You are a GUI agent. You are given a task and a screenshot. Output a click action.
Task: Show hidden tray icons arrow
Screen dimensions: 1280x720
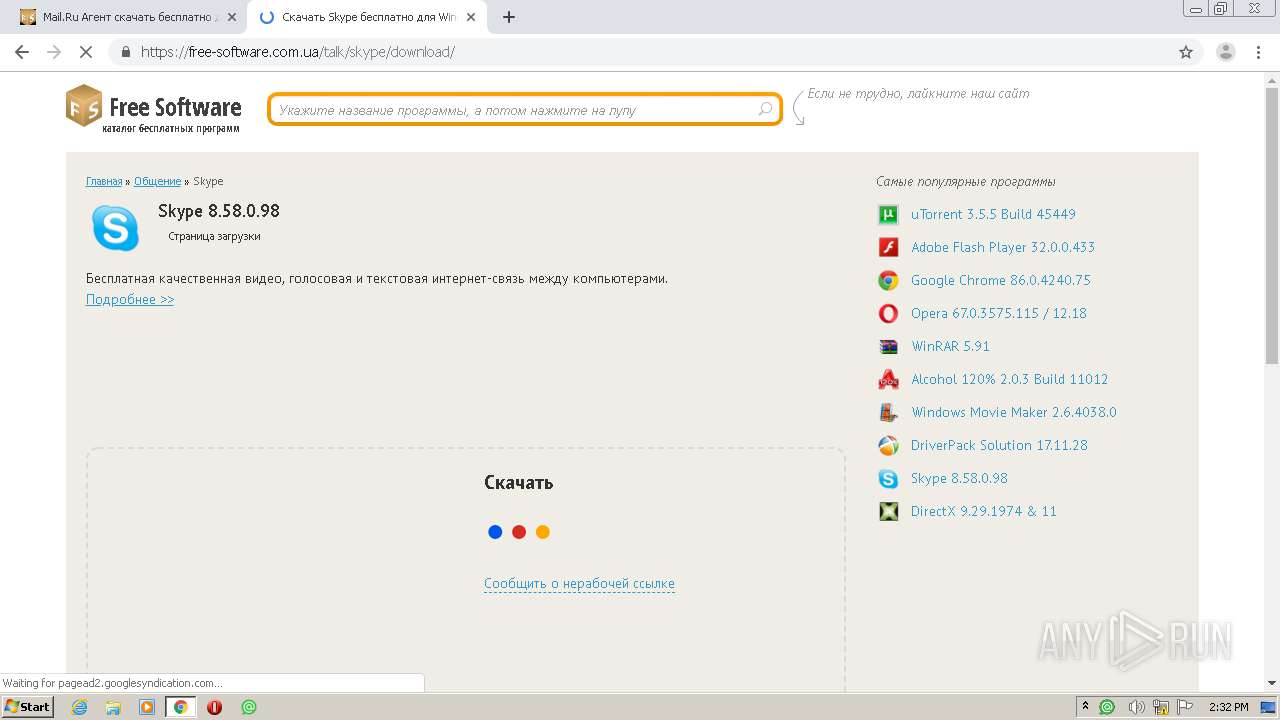click(1086, 706)
